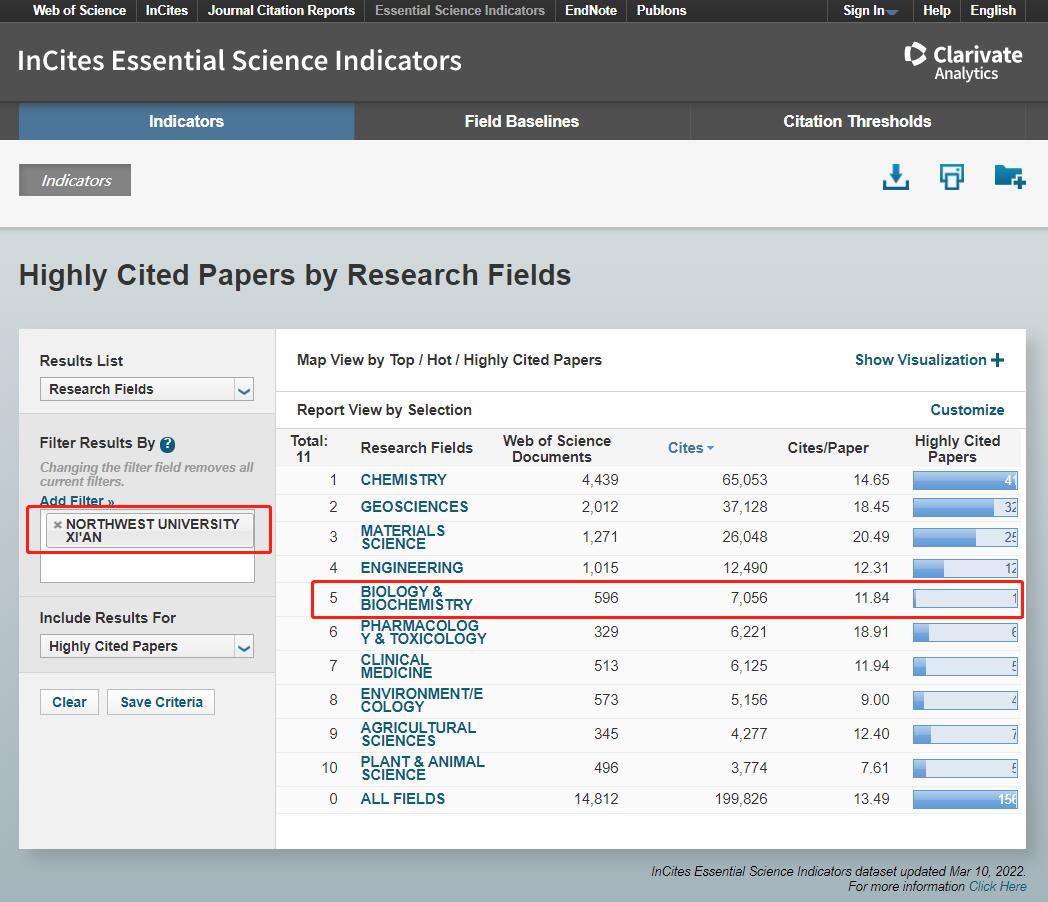Image resolution: width=1048 pixels, height=902 pixels.
Task: Switch to the Field Baselines tab
Action: click(x=521, y=121)
